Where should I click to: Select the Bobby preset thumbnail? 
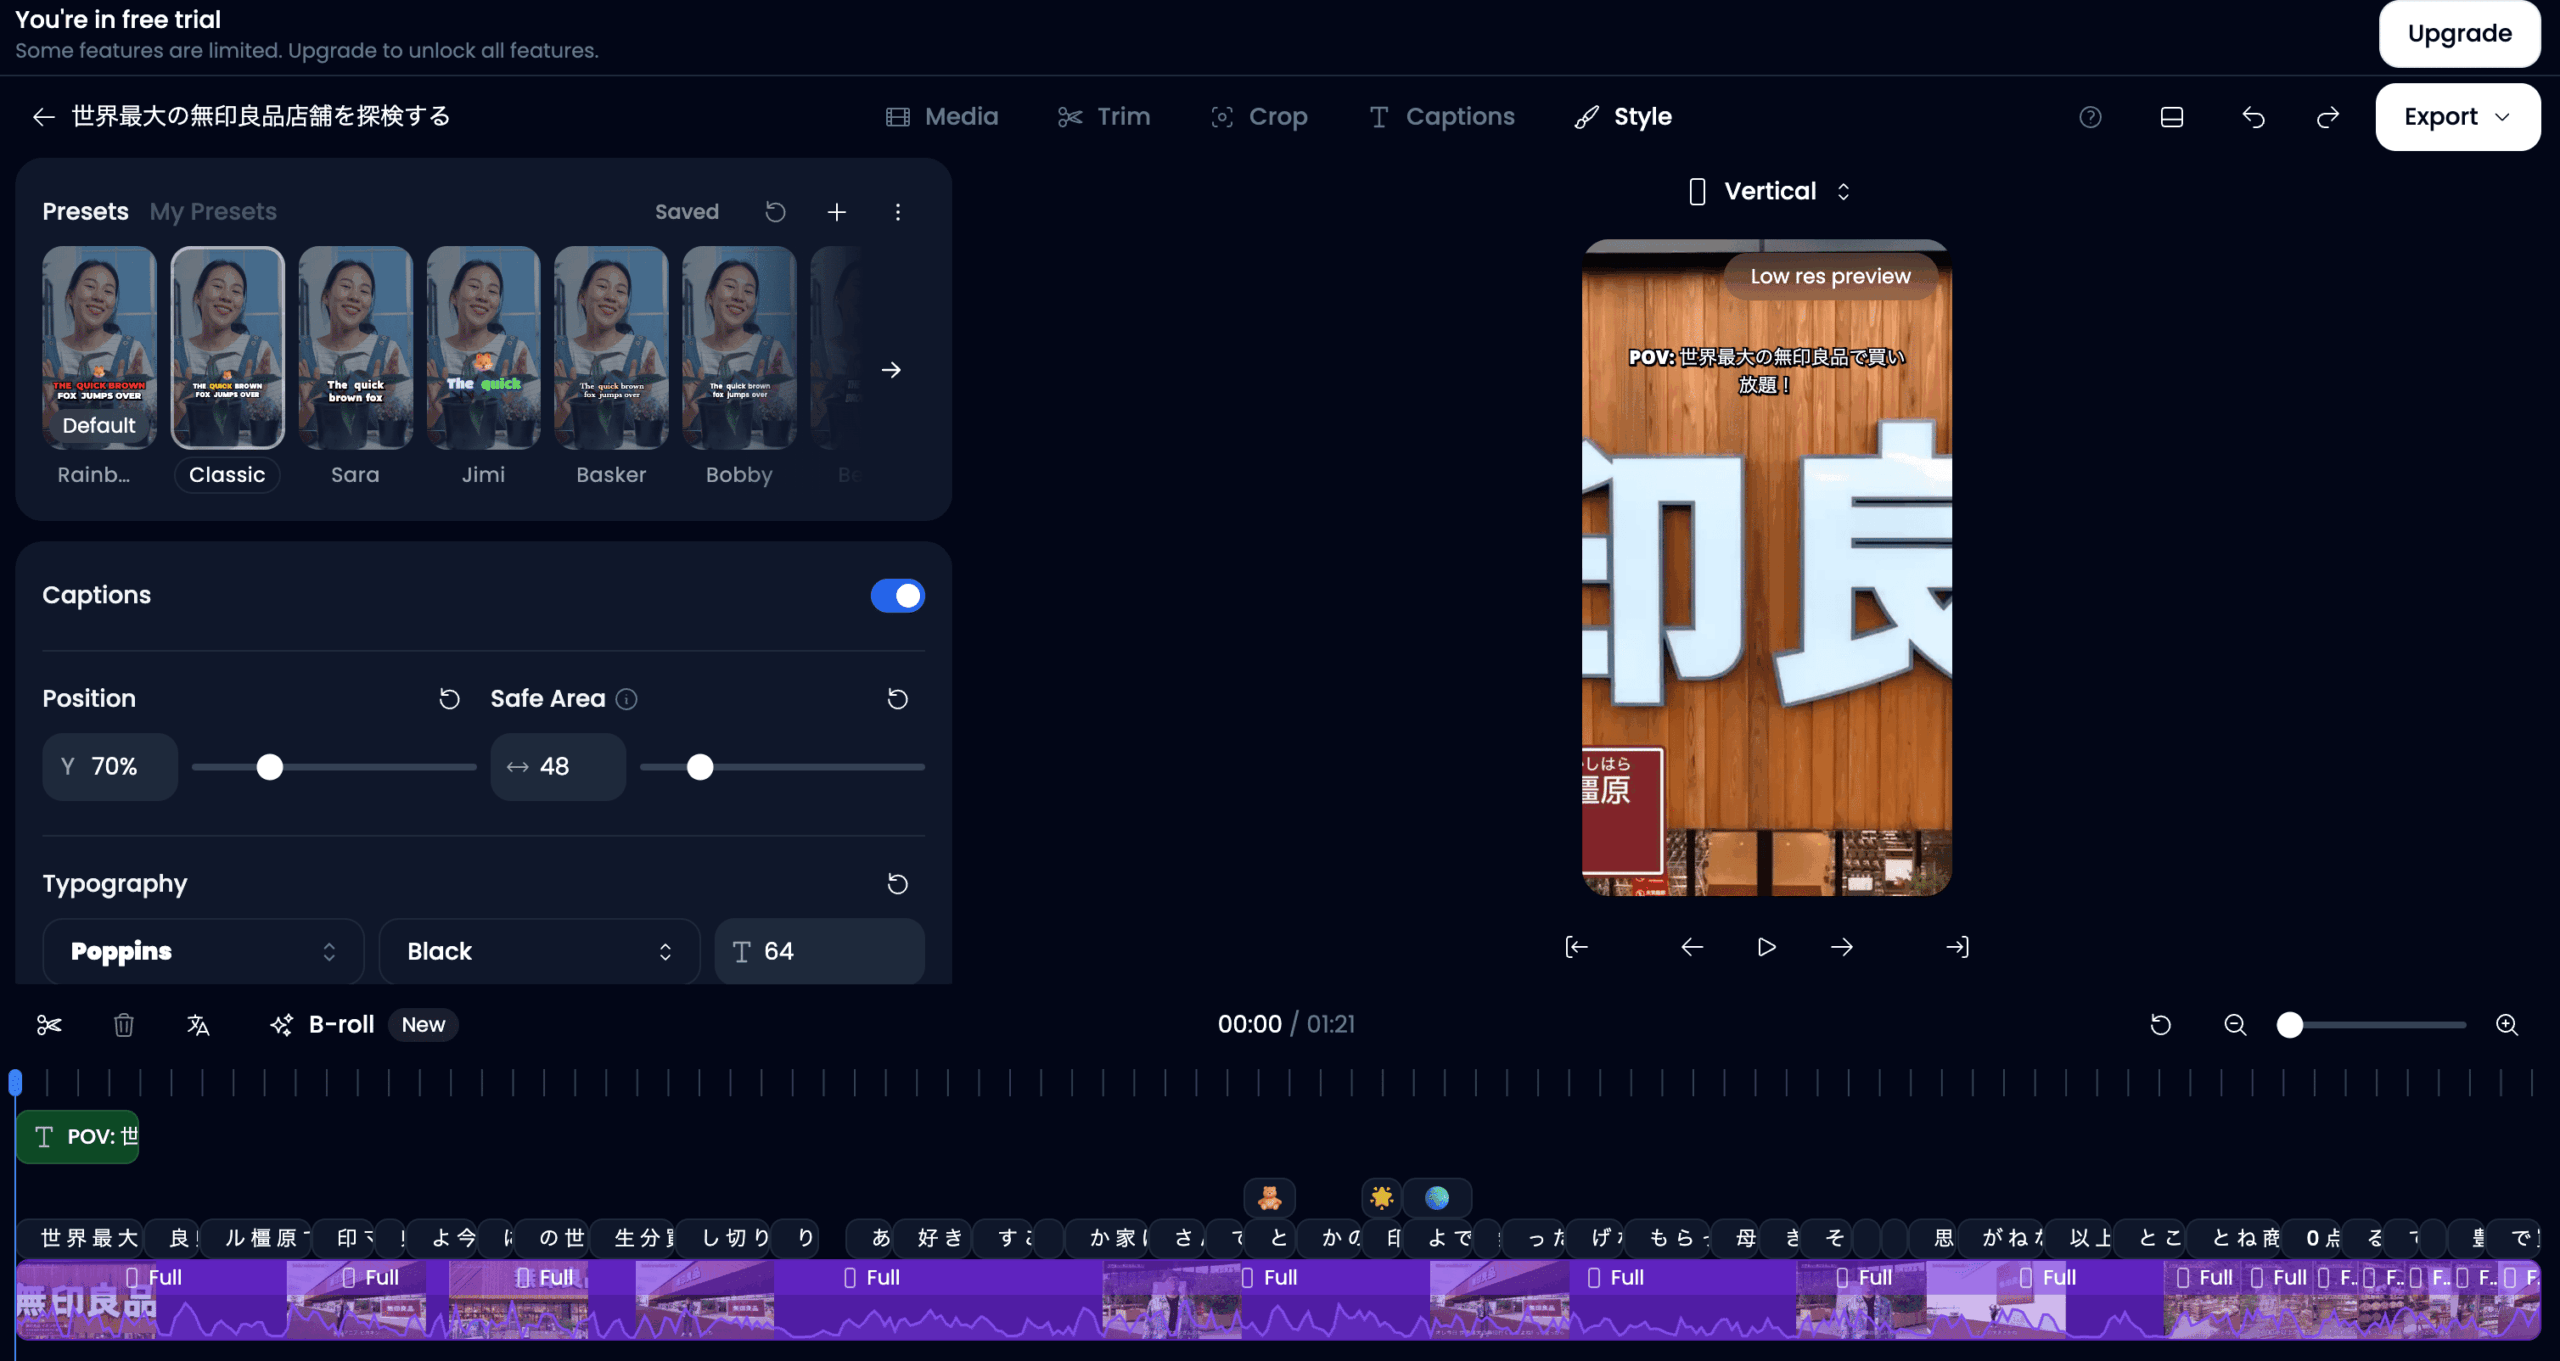[739, 347]
